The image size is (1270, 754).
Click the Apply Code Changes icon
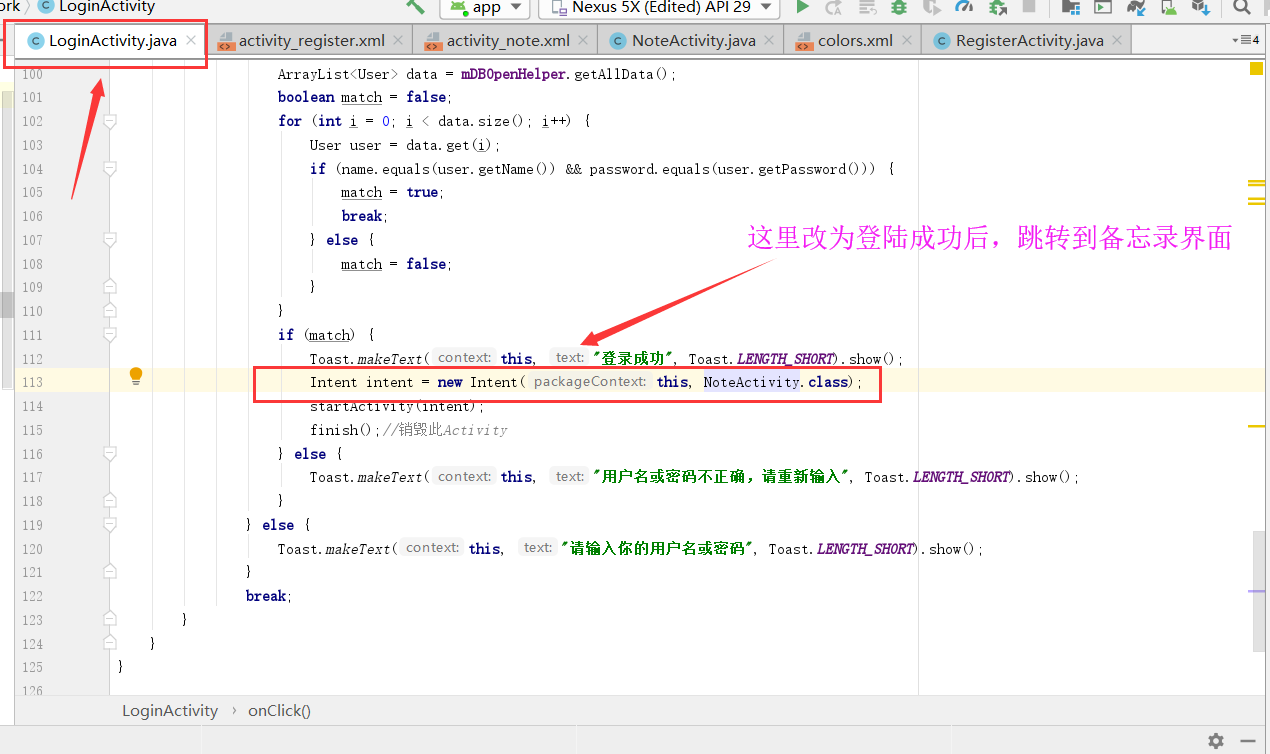[866, 7]
